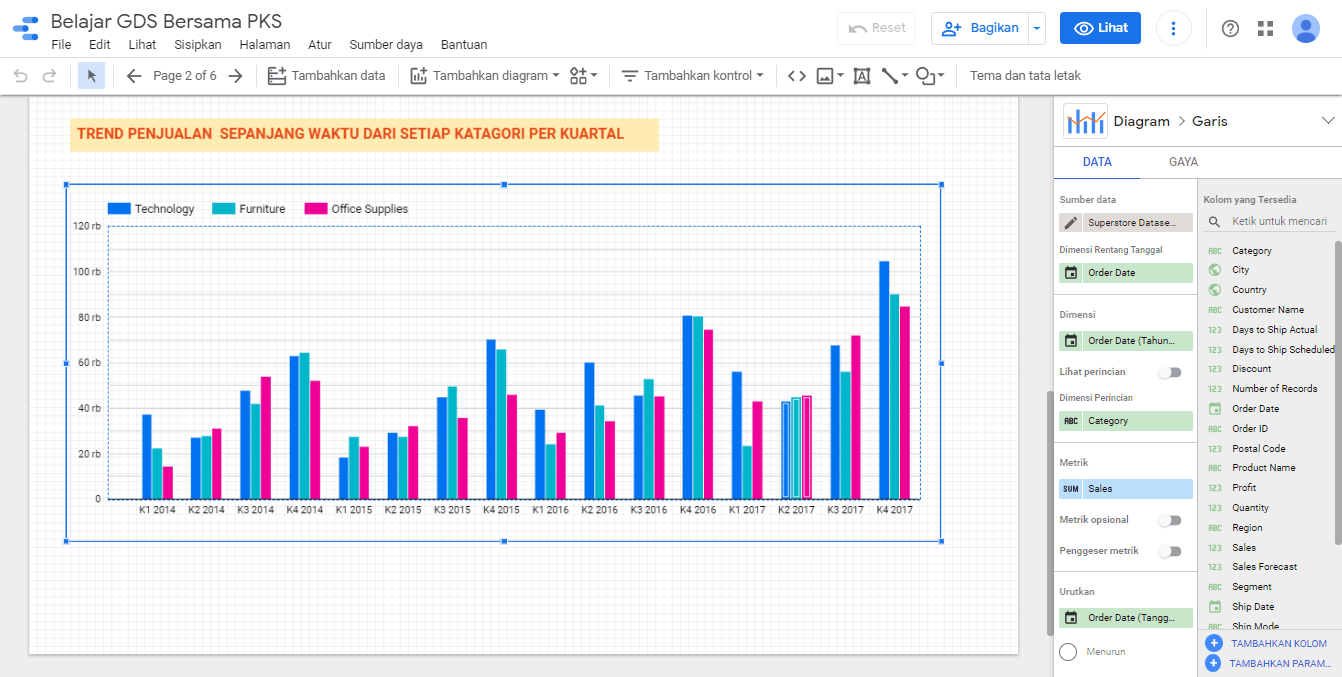Open page selector Page 2 of 6
This screenshot has height=677, width=1342.
(x=185, y=76)
